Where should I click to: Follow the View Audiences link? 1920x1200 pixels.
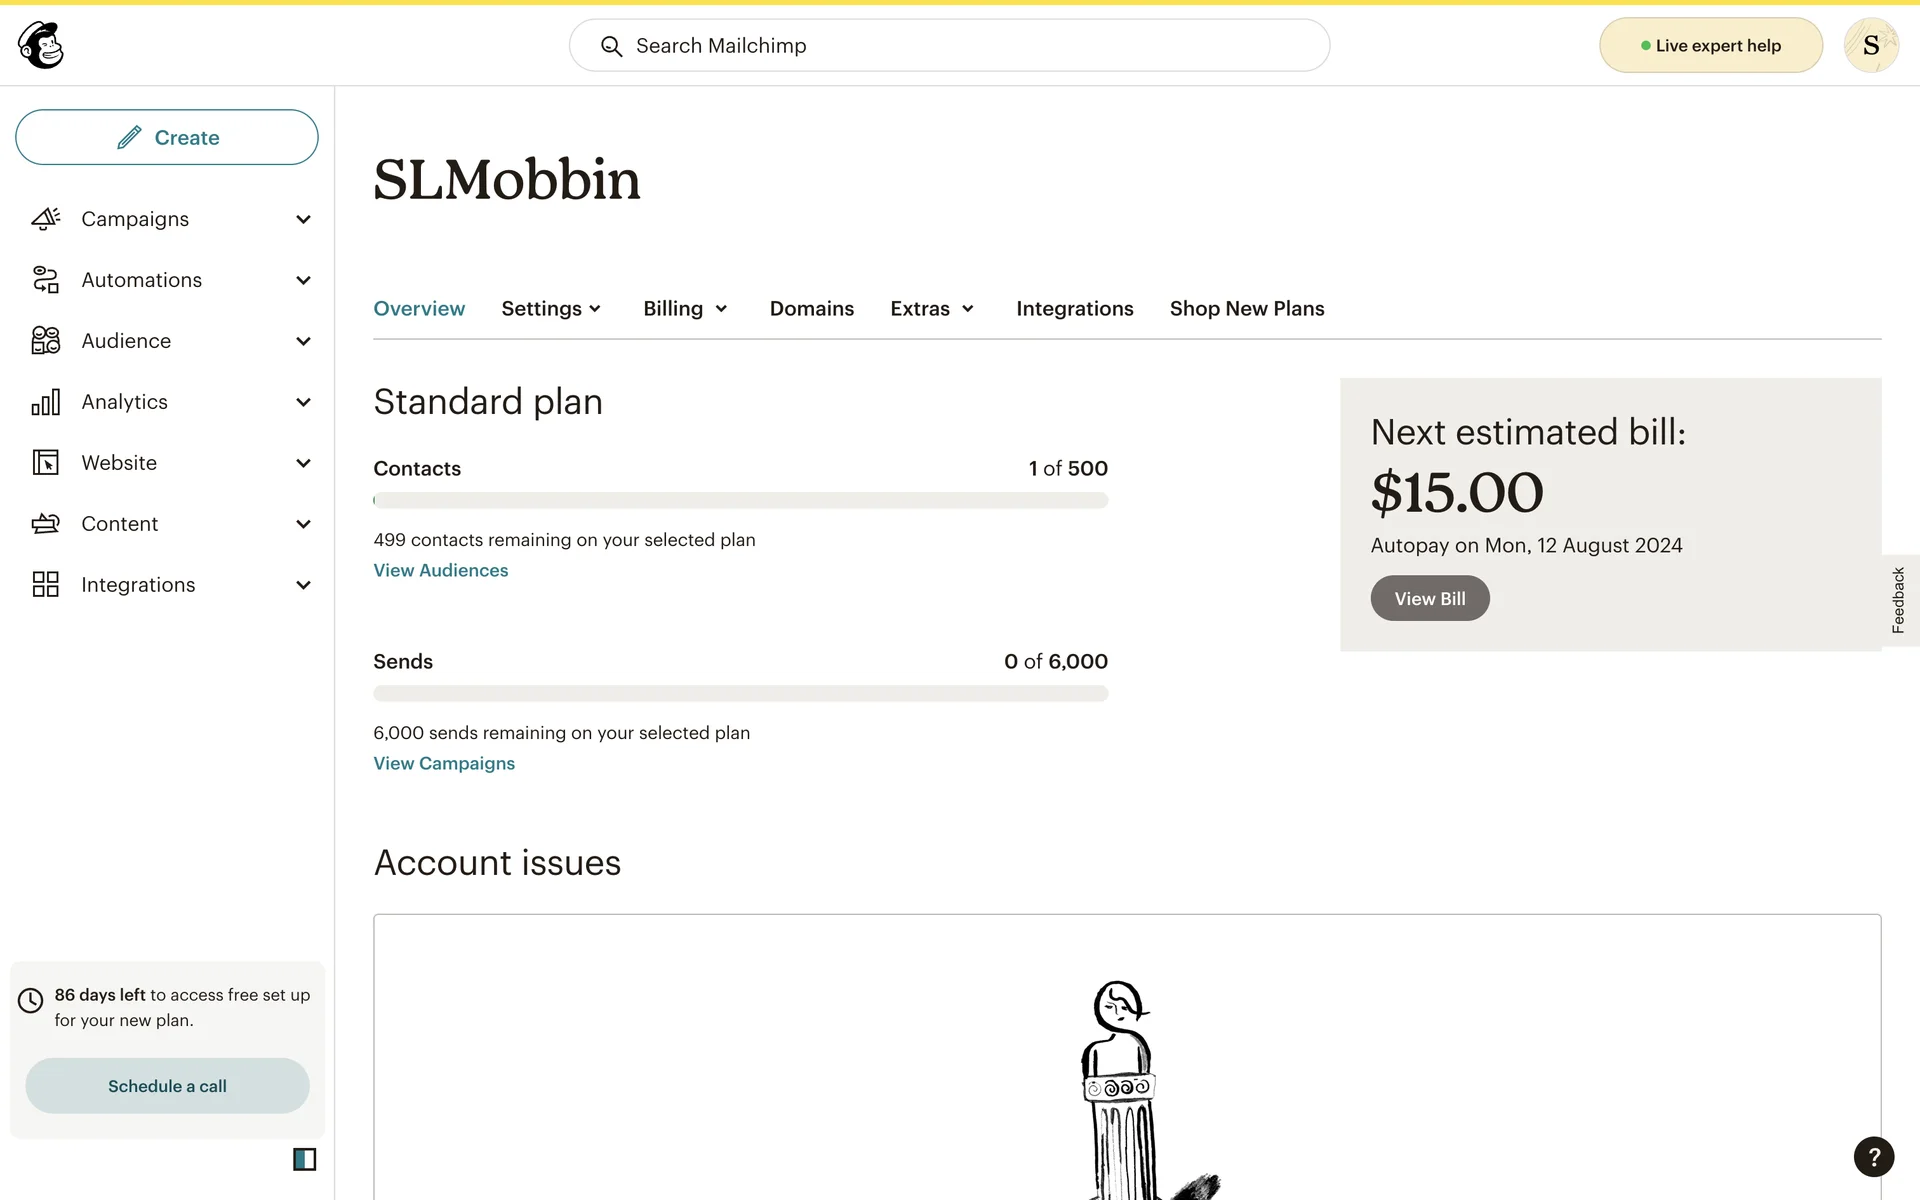coord(440,571)
